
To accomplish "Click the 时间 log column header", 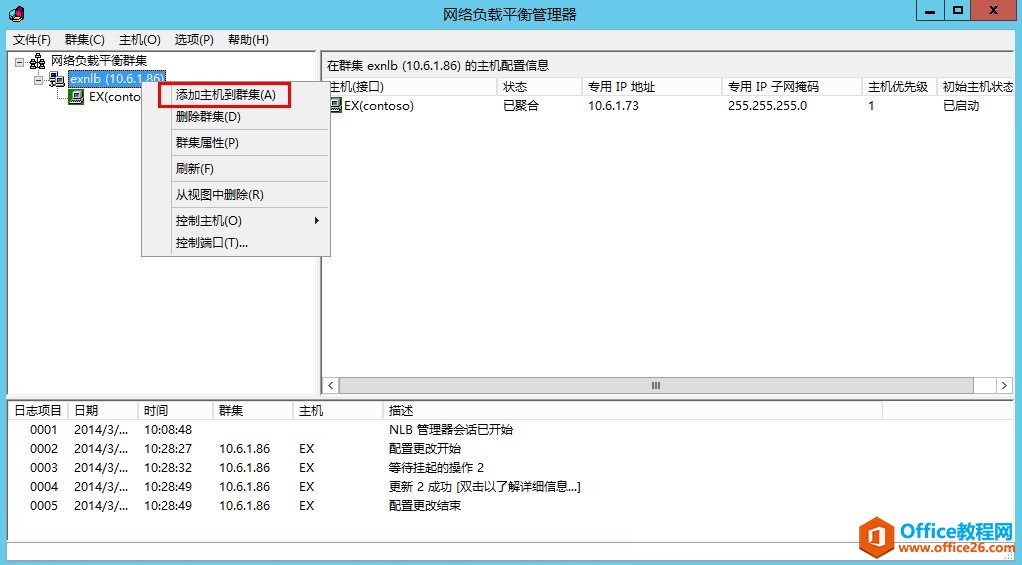I will pos(175,411).
